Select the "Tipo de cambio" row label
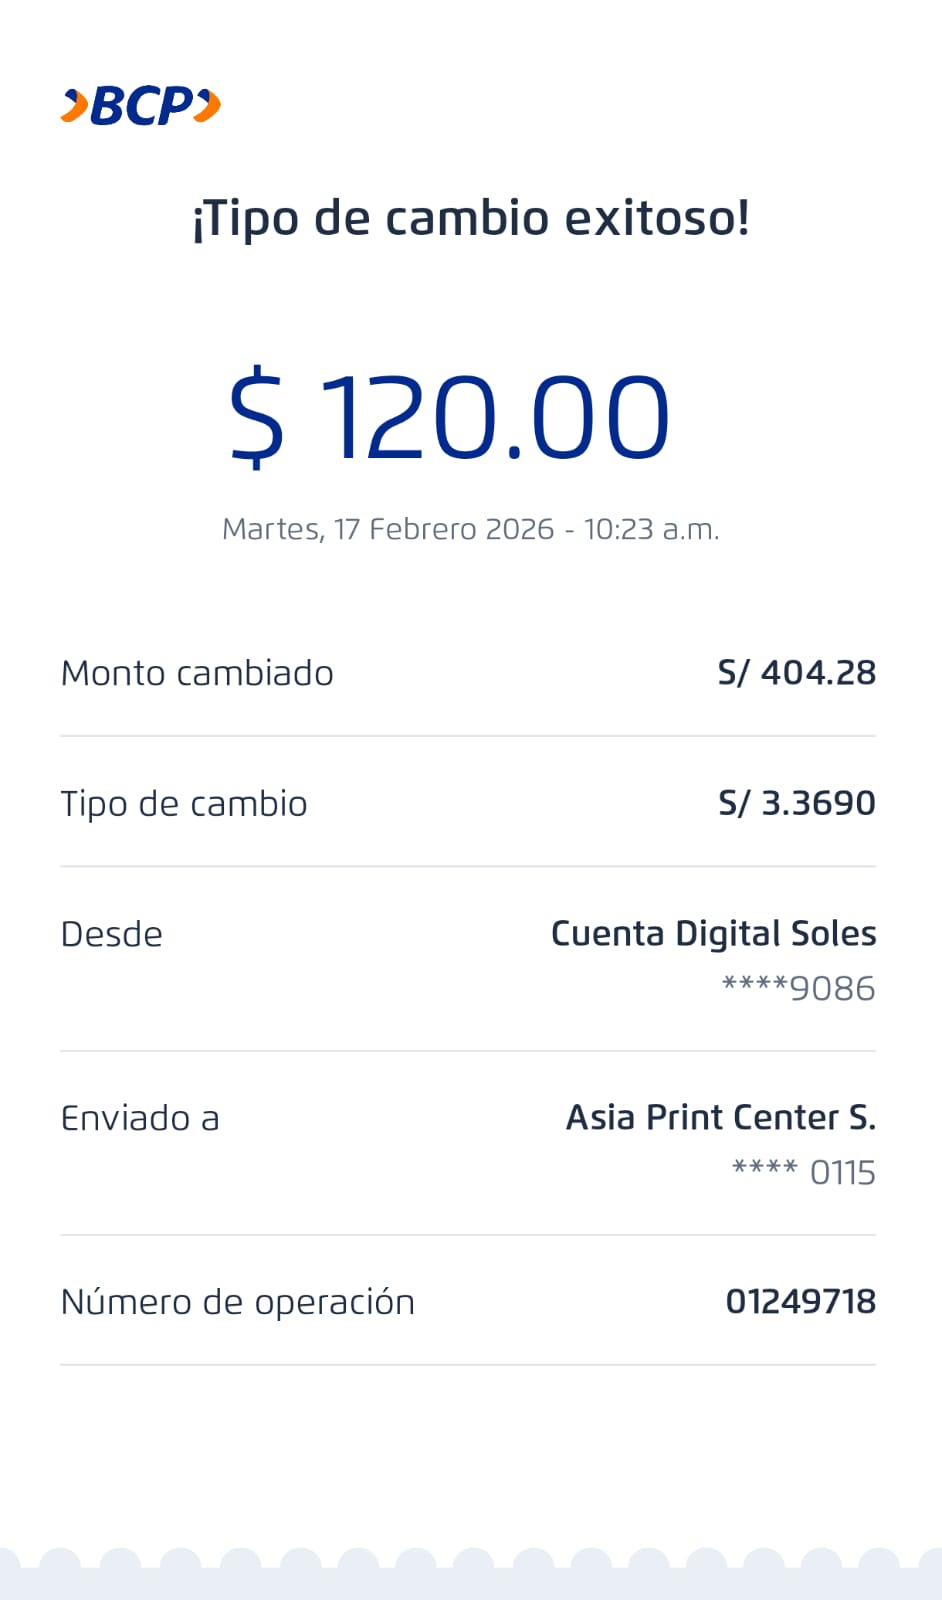 pos(184,804)
